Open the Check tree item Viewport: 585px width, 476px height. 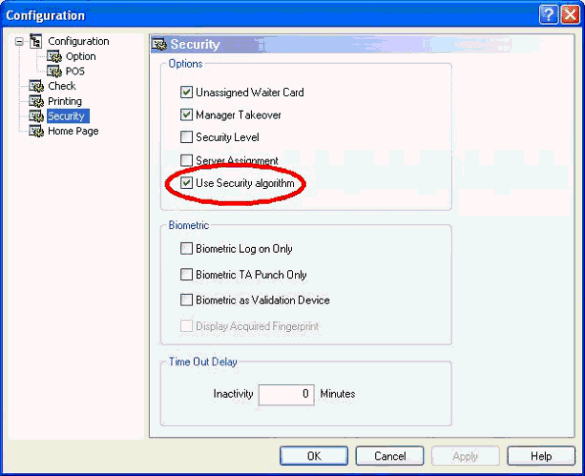pos(62,86)
